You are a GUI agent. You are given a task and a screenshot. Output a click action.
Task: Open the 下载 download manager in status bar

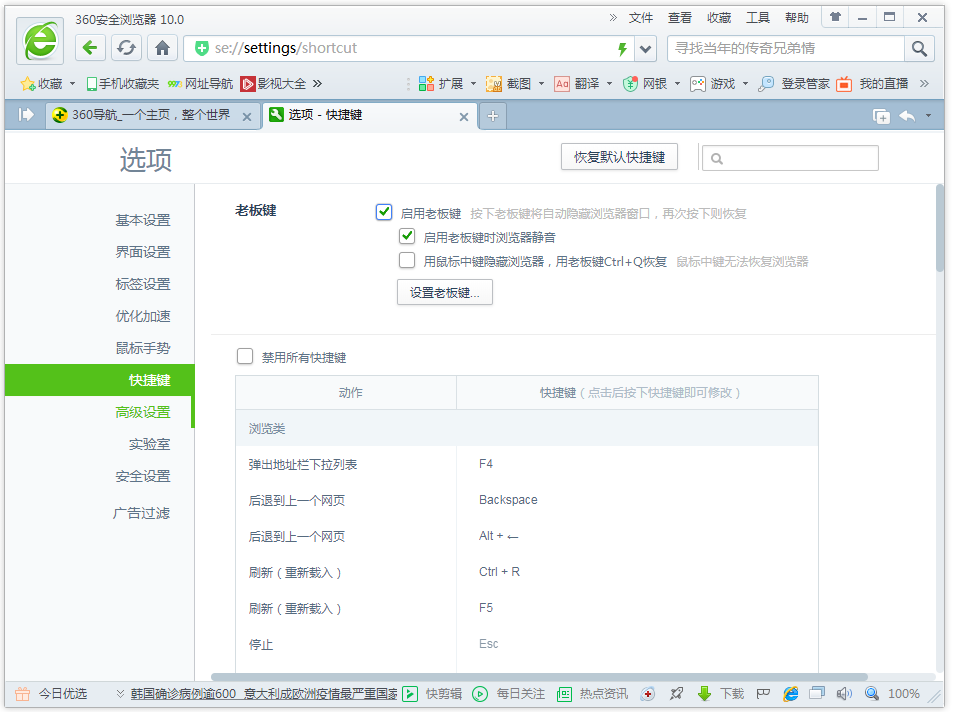(721, 693)
